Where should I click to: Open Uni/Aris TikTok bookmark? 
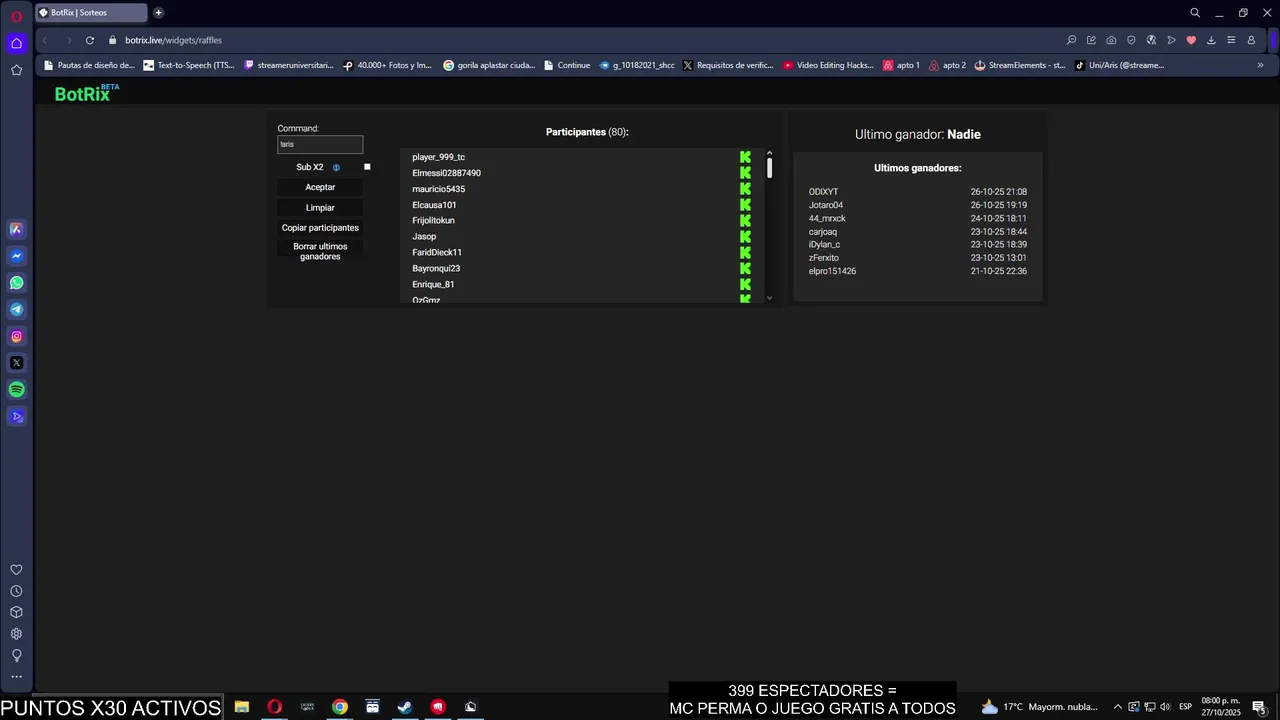pyautogui.click(x=1120, y=65)
